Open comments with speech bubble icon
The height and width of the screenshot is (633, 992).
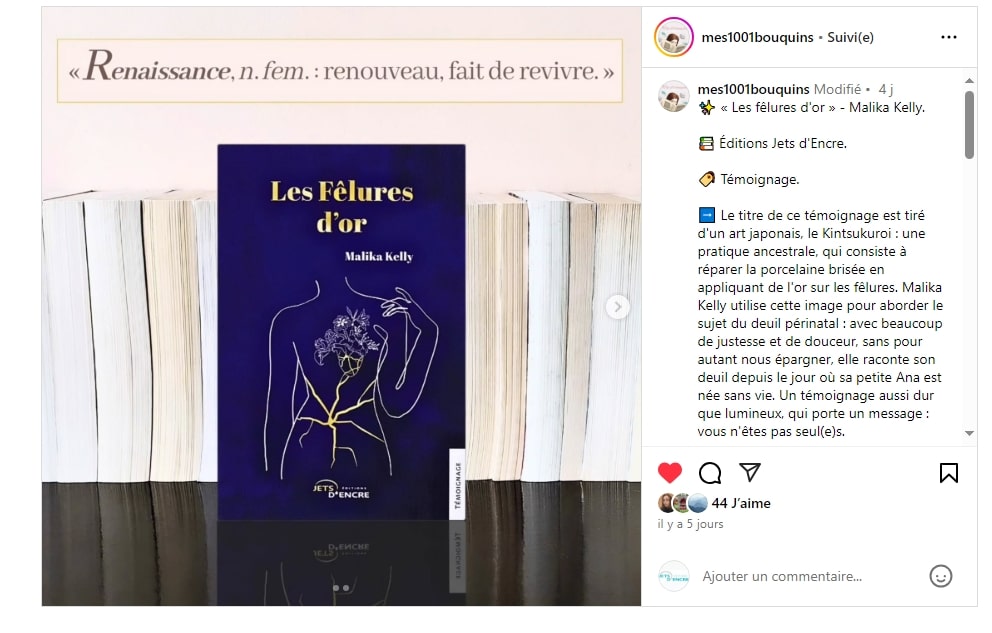click(710, 473)
